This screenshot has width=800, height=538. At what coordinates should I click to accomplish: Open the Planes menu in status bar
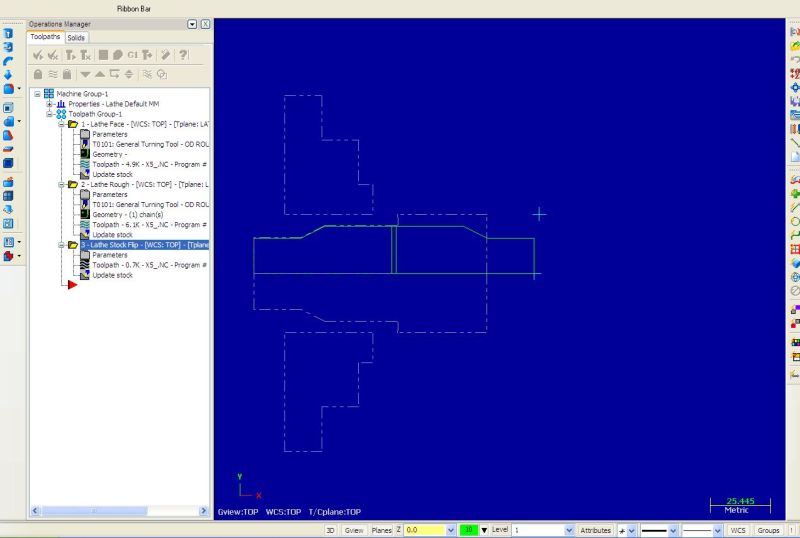[x=381, y=530]
